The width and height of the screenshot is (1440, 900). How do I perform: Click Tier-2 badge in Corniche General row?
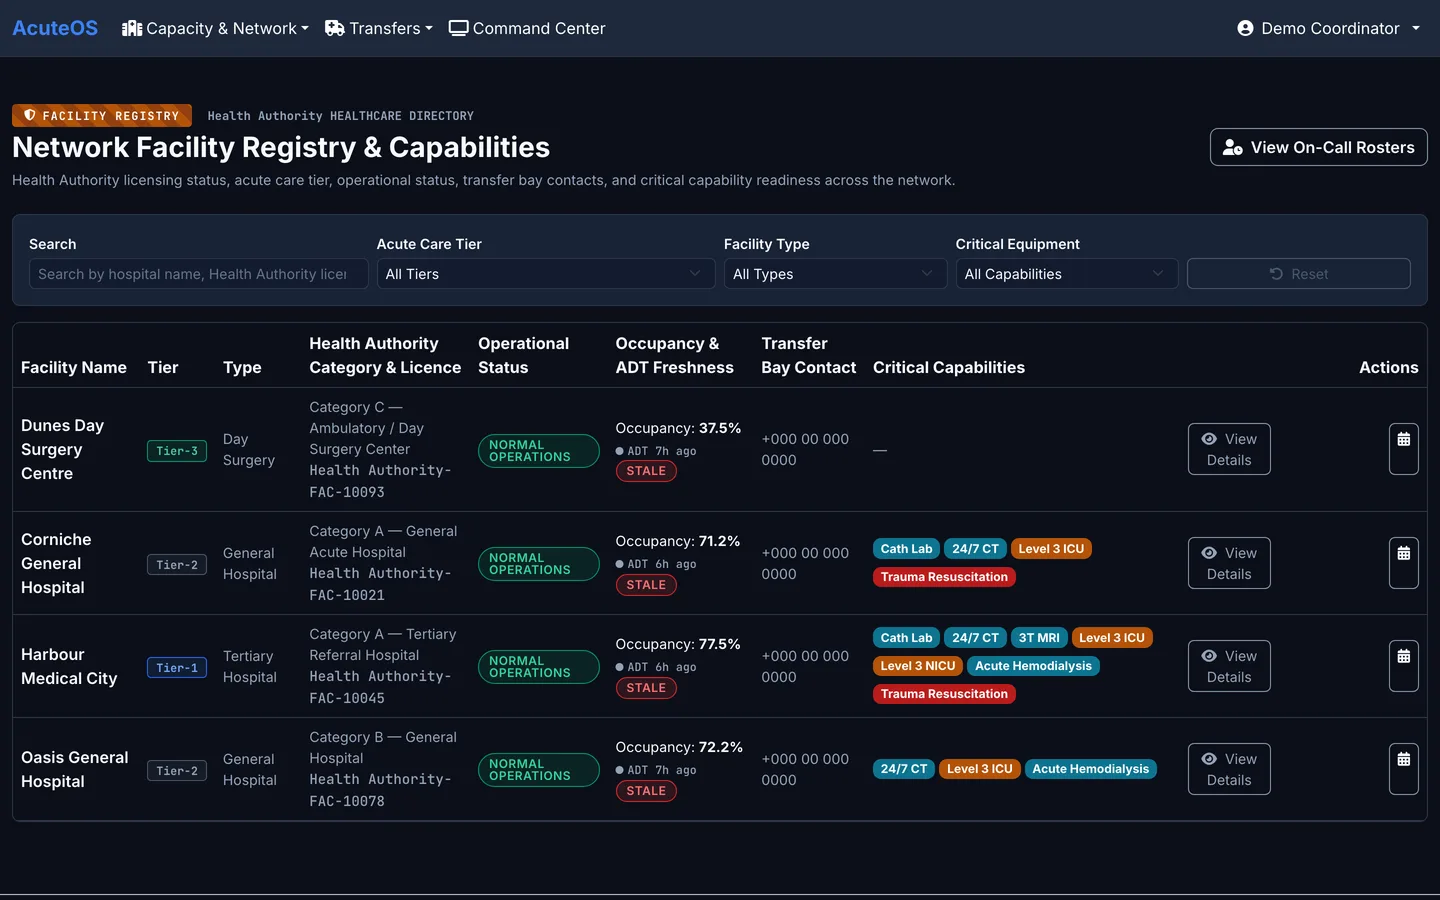coord(177,565)
